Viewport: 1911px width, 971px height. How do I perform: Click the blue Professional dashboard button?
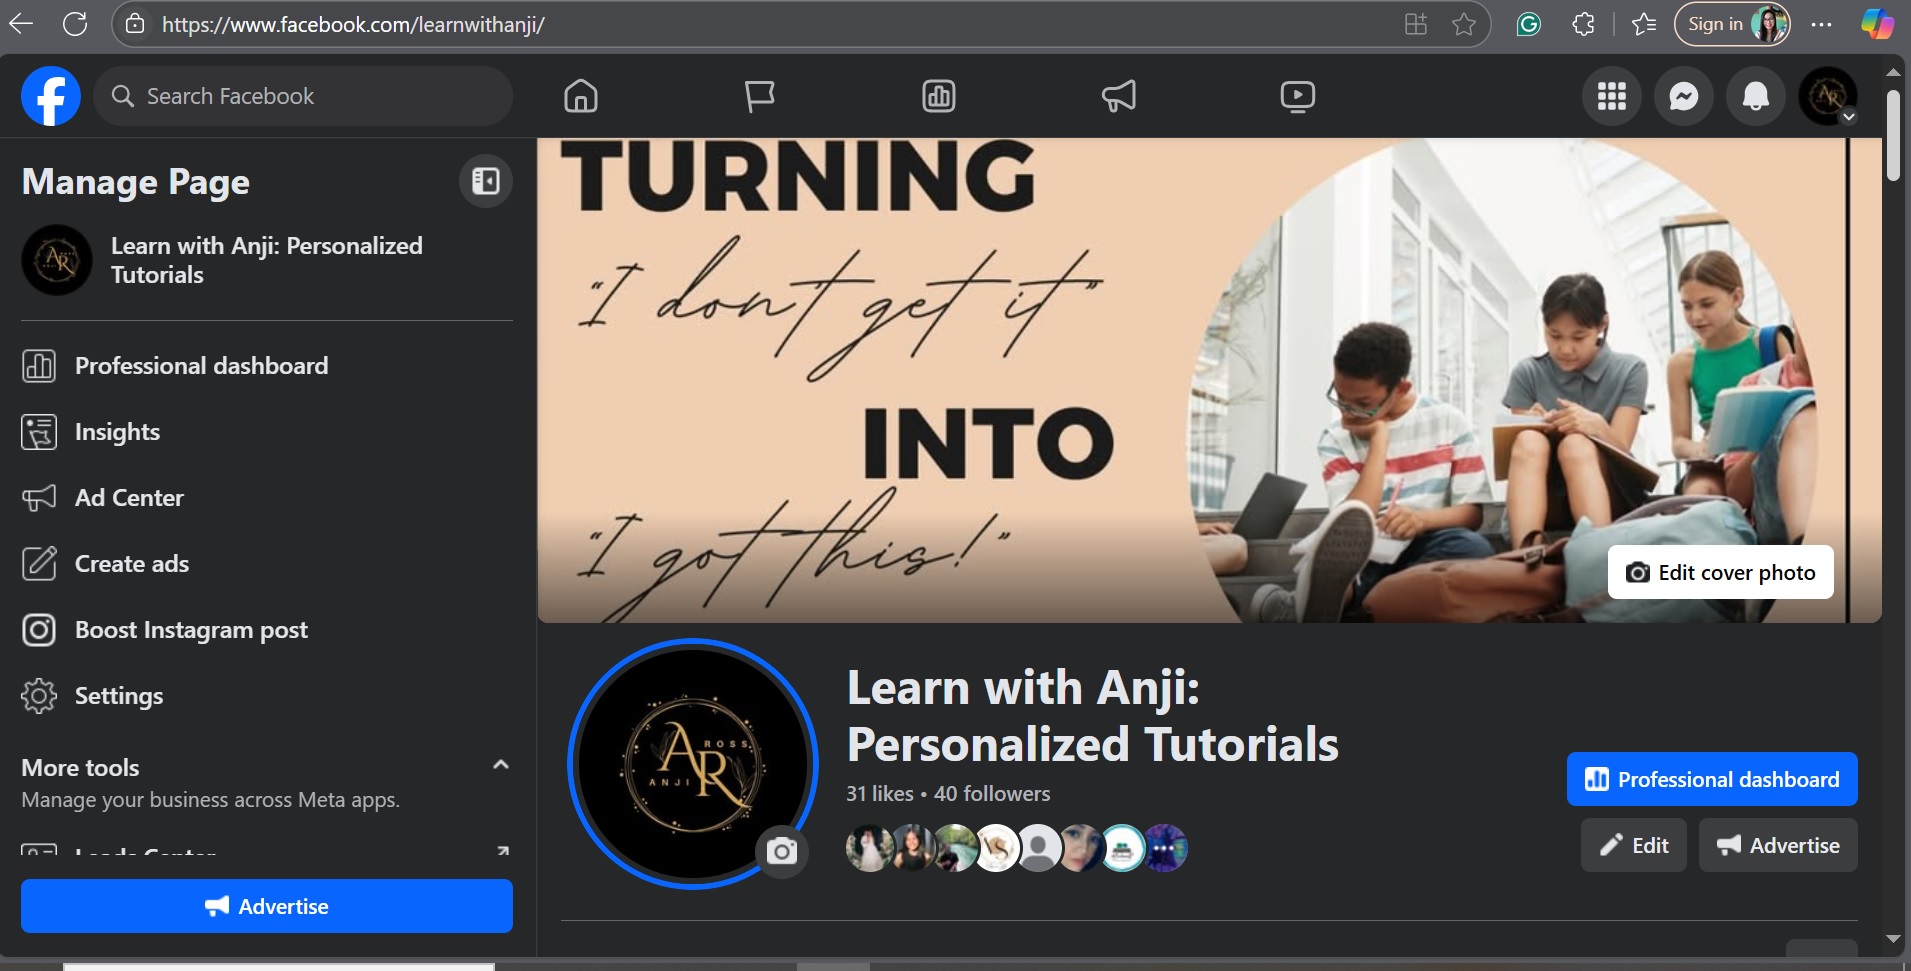[x=1712, y=779]
